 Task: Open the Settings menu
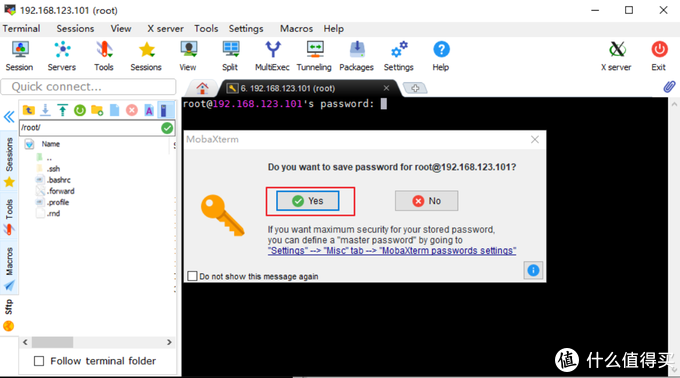coord(246,29)
